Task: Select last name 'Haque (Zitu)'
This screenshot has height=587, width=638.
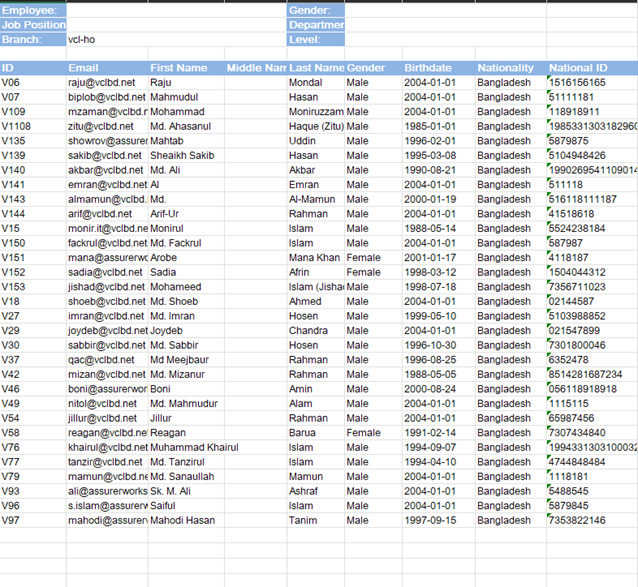Action: 316,127
